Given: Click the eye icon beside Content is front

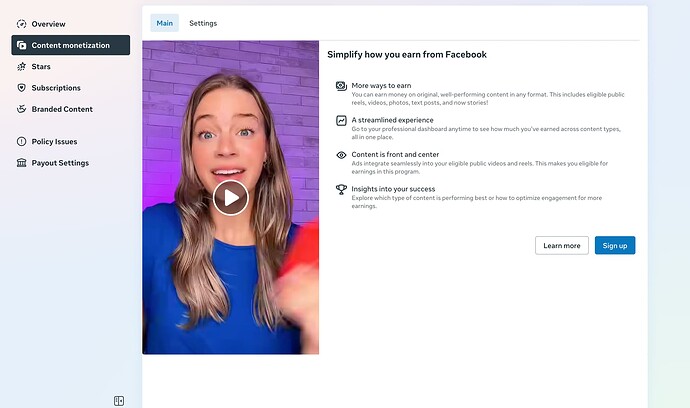Looking at the screenshot, I should 341,155.
